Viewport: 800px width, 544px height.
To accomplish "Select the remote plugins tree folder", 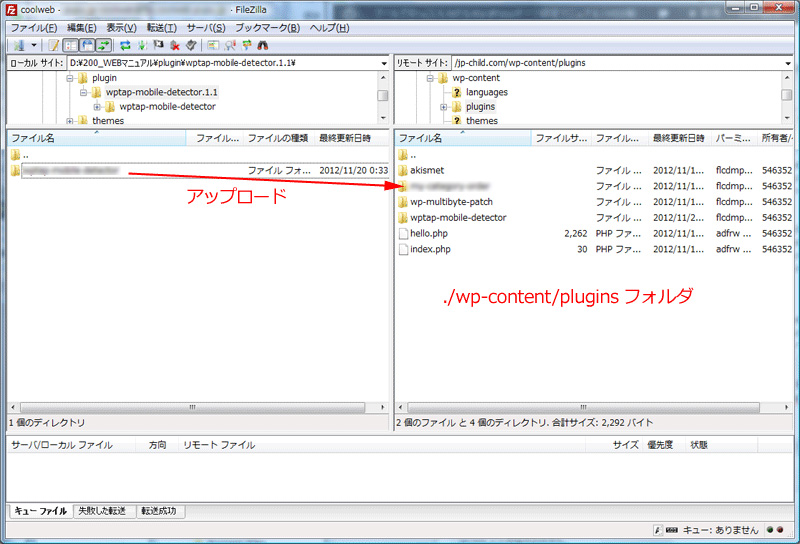I will (x=480, y=107).
